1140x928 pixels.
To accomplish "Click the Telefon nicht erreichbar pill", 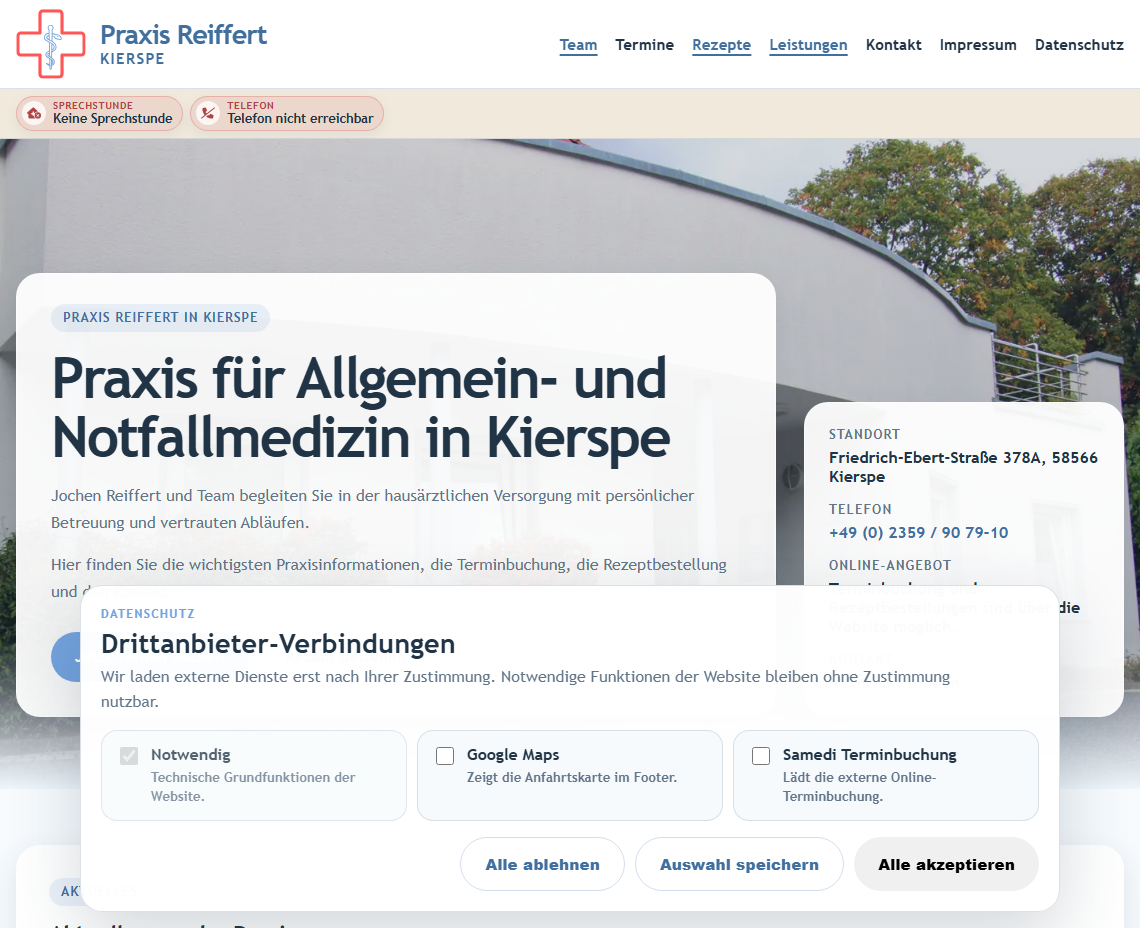I will click(x=287, y=113).
